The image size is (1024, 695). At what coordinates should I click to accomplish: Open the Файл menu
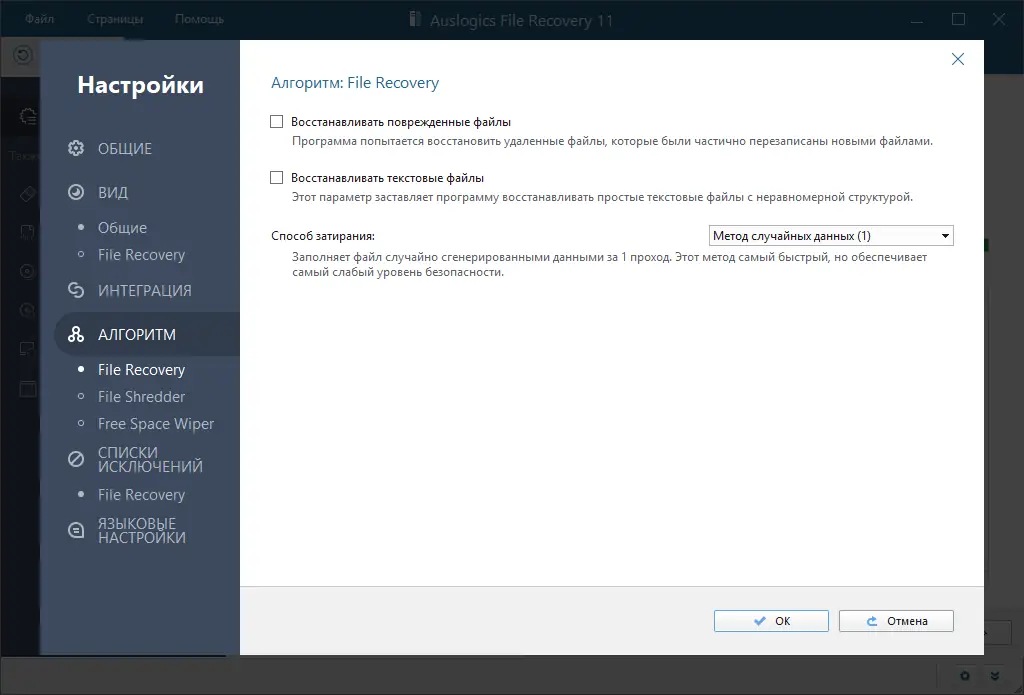(39, 17)
